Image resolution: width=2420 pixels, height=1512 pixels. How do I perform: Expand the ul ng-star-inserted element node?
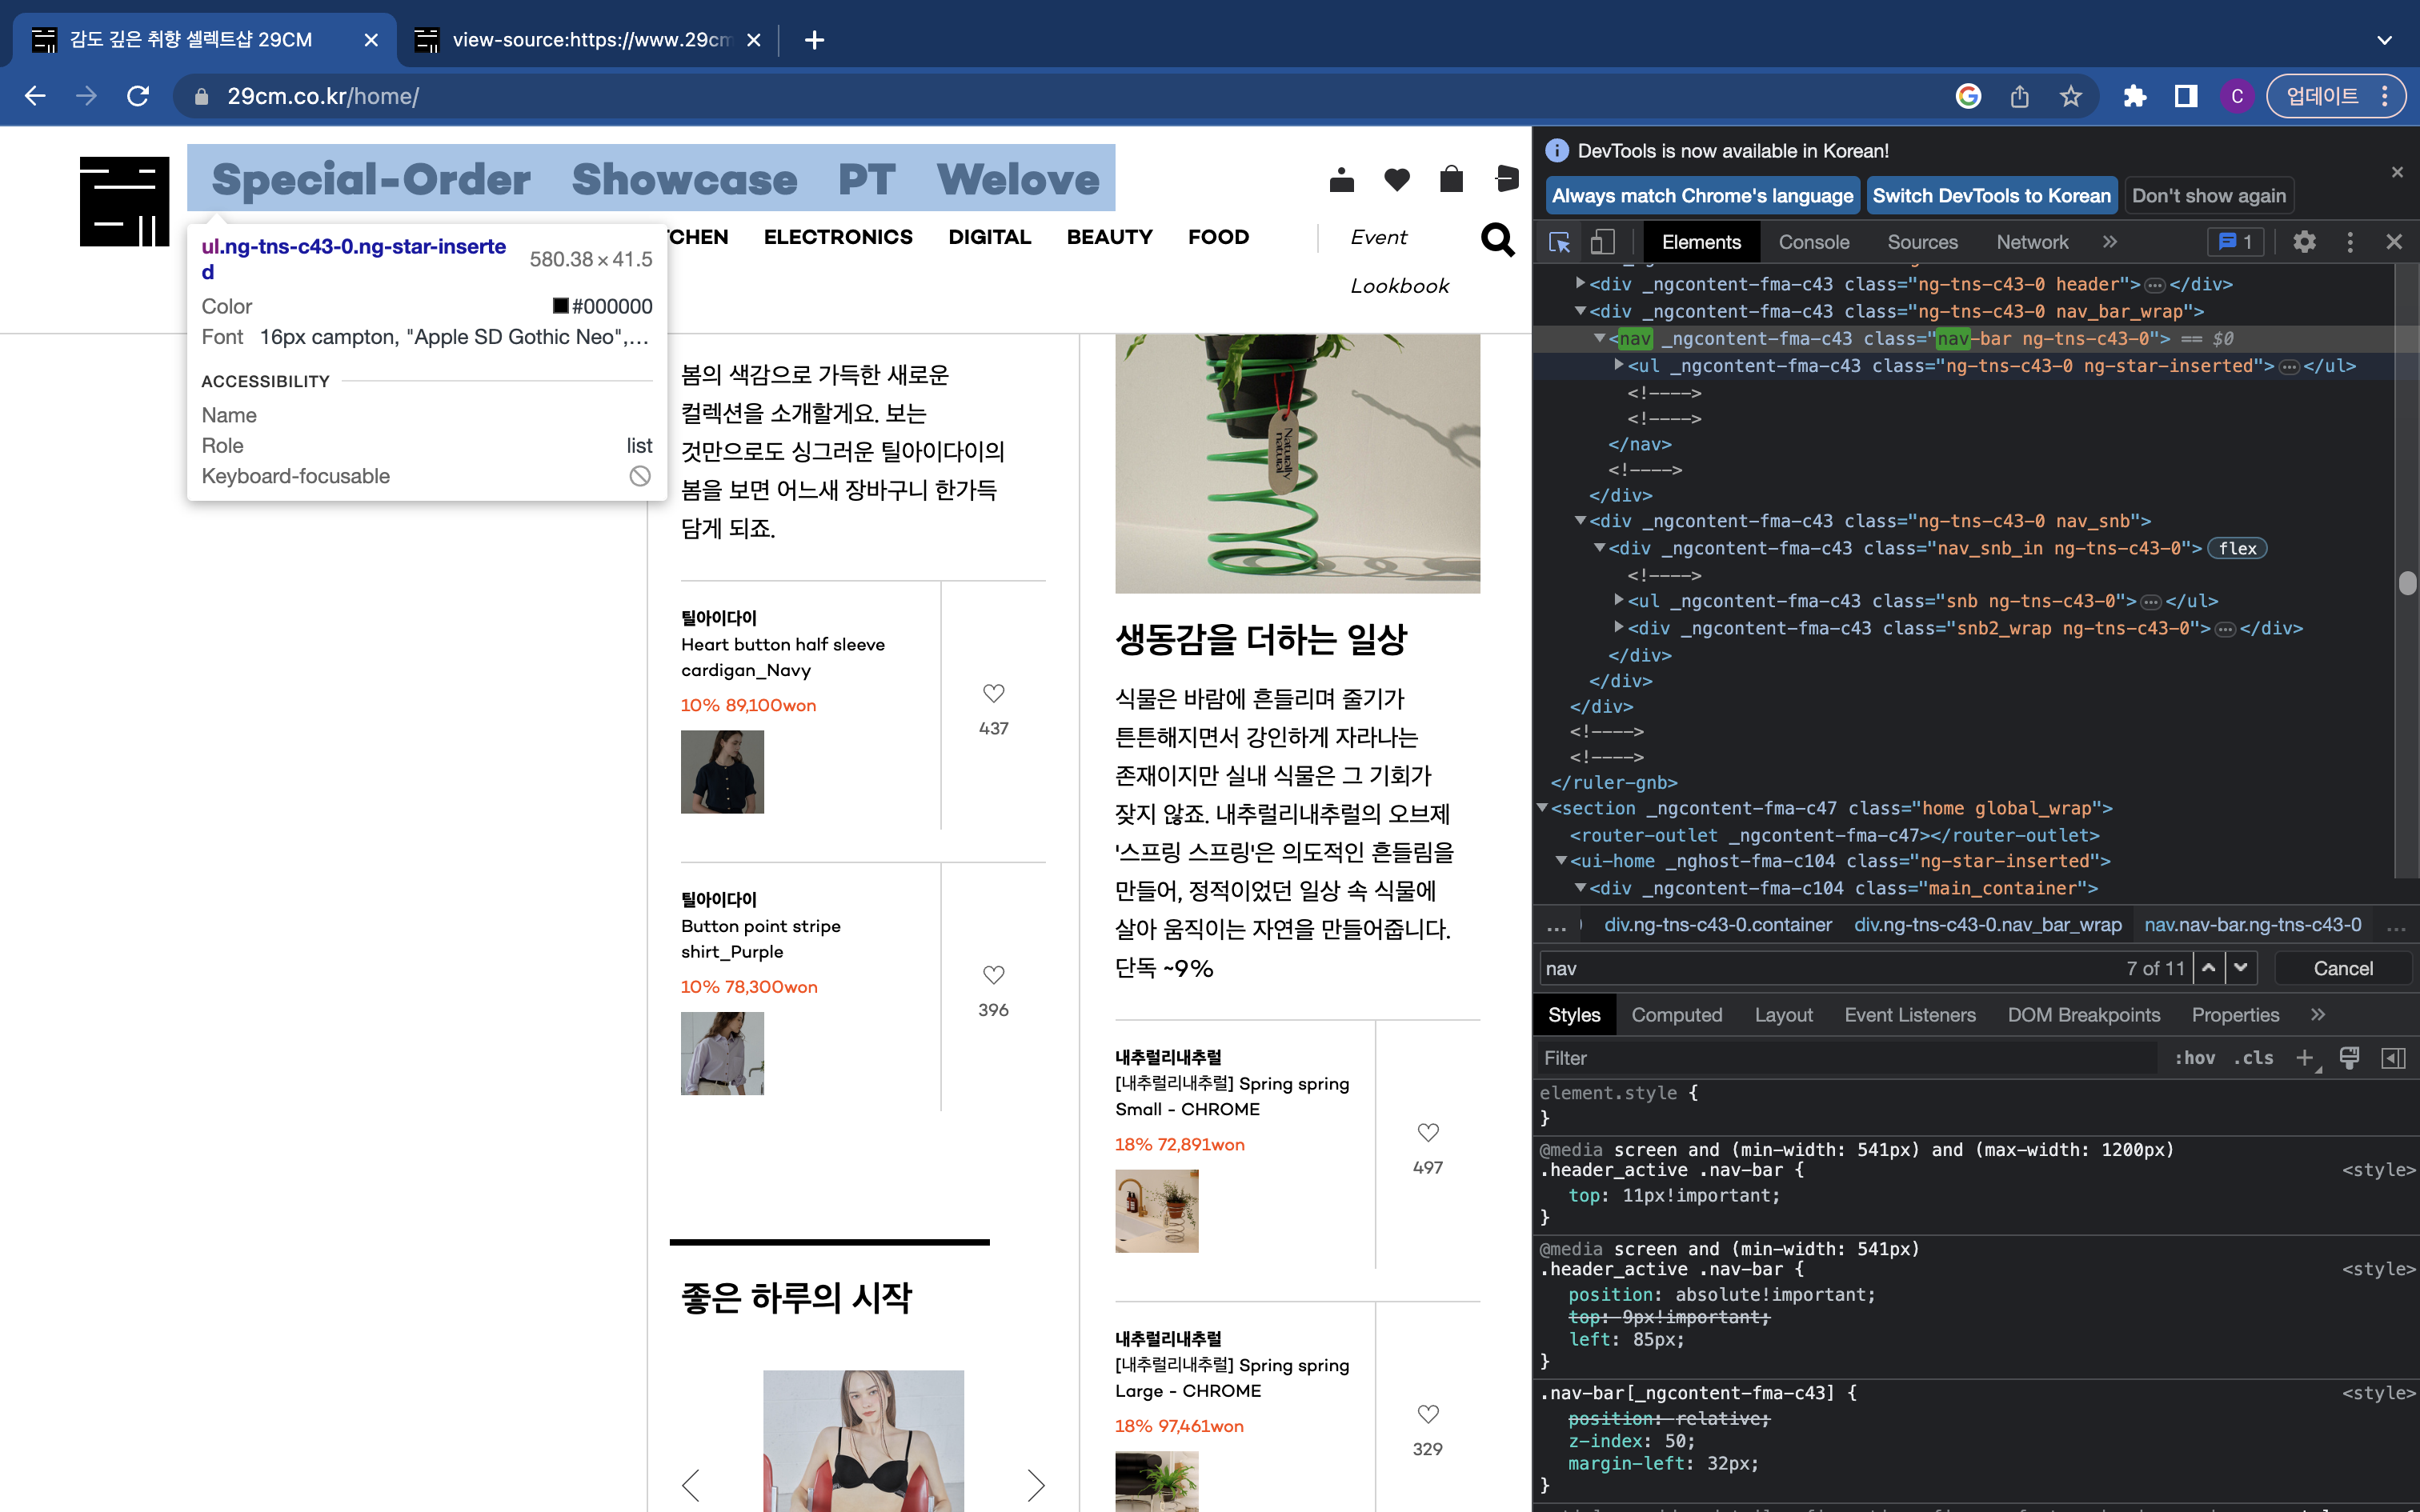1619,365
